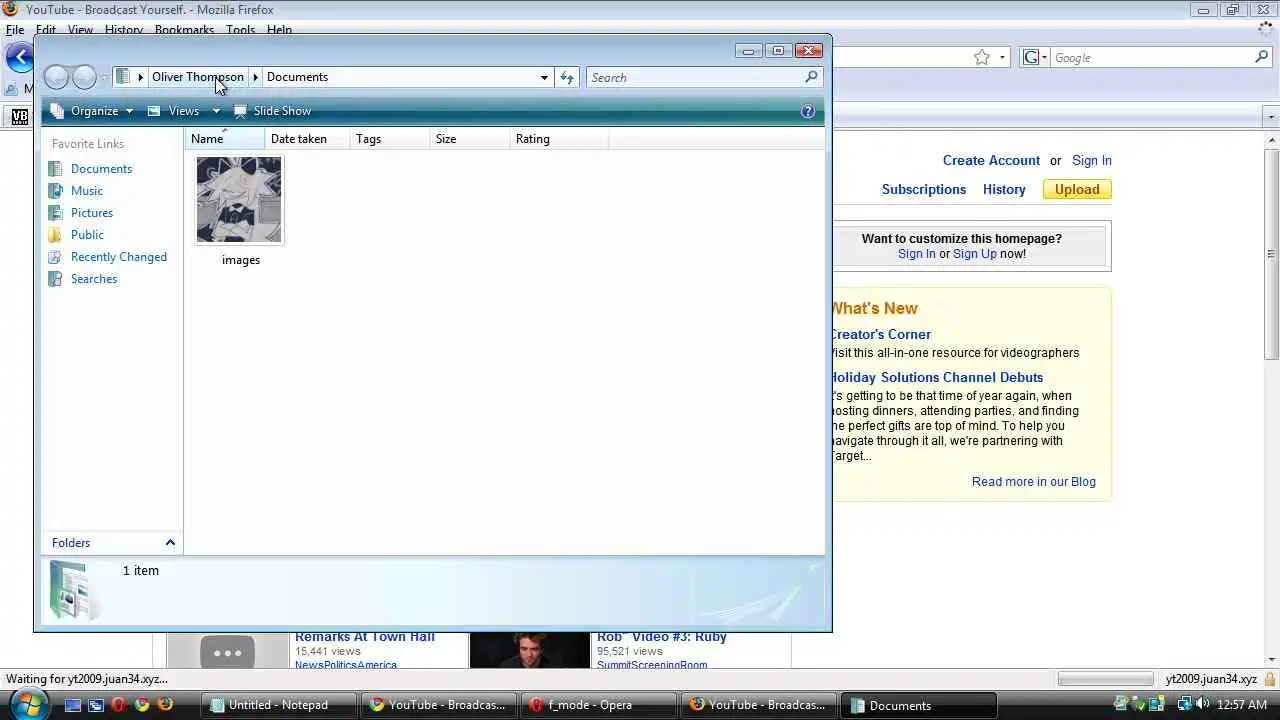This screenshot has height=720, width=1280.
Task: Click the images file name label
Action: coord(241,260)
